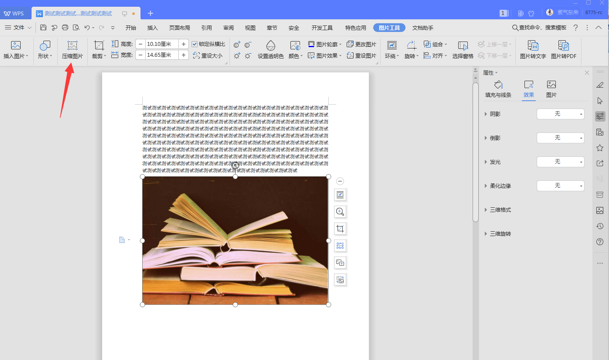This screenshot has width=609, height=360.
Task: Expand the 三维格式 3D format section
Action: click(498, 210)
